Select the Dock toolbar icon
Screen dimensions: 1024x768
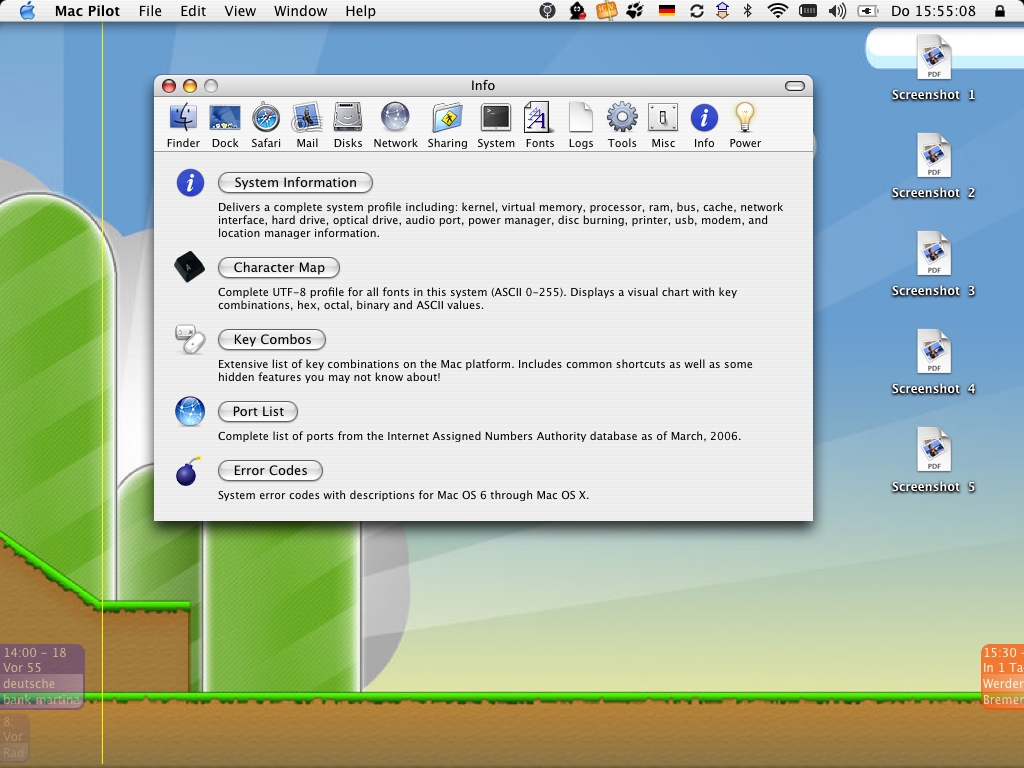pyautogui.click(x=225, y=125)
